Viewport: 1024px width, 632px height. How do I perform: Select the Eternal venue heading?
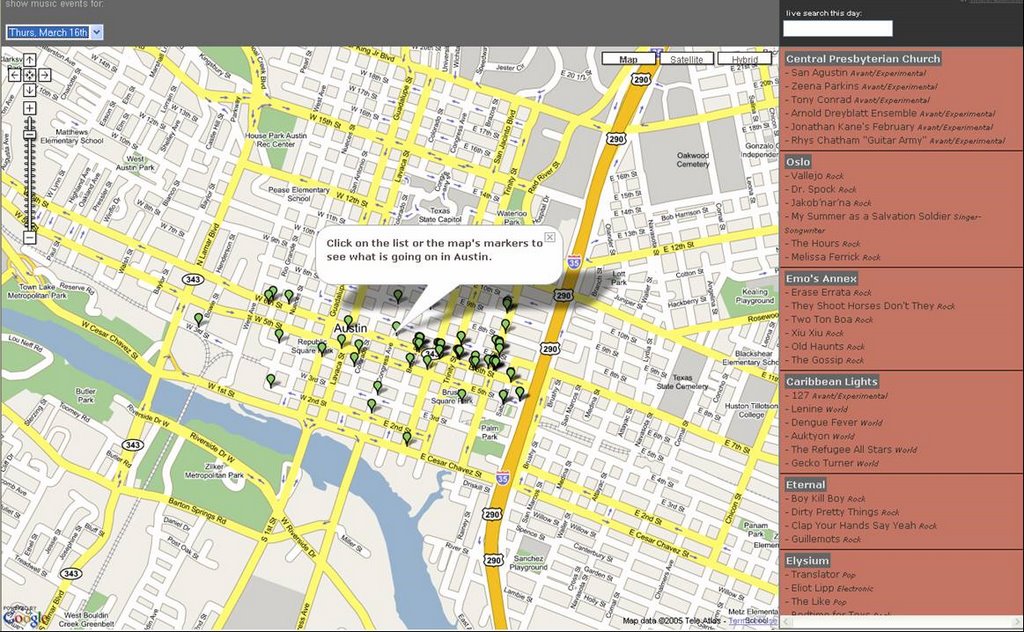(x=806, y=485)
